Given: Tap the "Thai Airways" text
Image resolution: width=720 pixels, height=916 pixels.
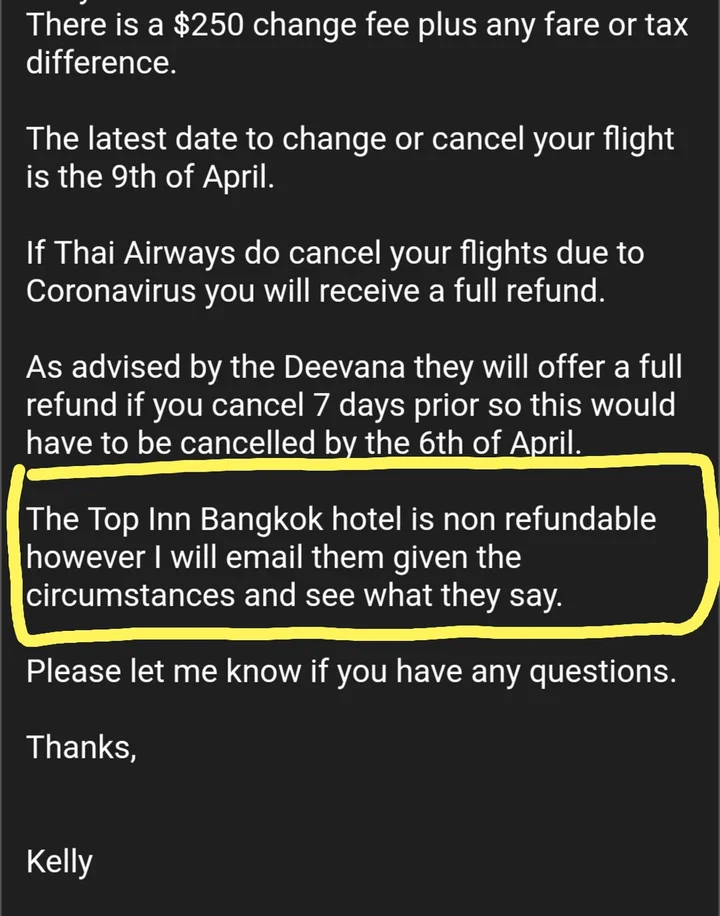Looking at the screenshot, I should coord(145,254).
